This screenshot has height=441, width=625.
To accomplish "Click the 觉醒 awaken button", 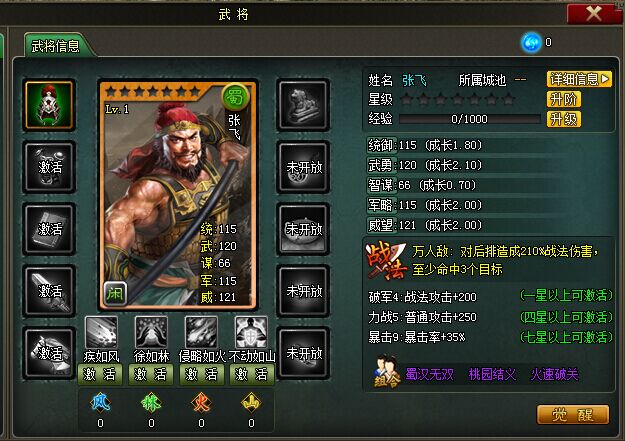I will tap(573, 415).
